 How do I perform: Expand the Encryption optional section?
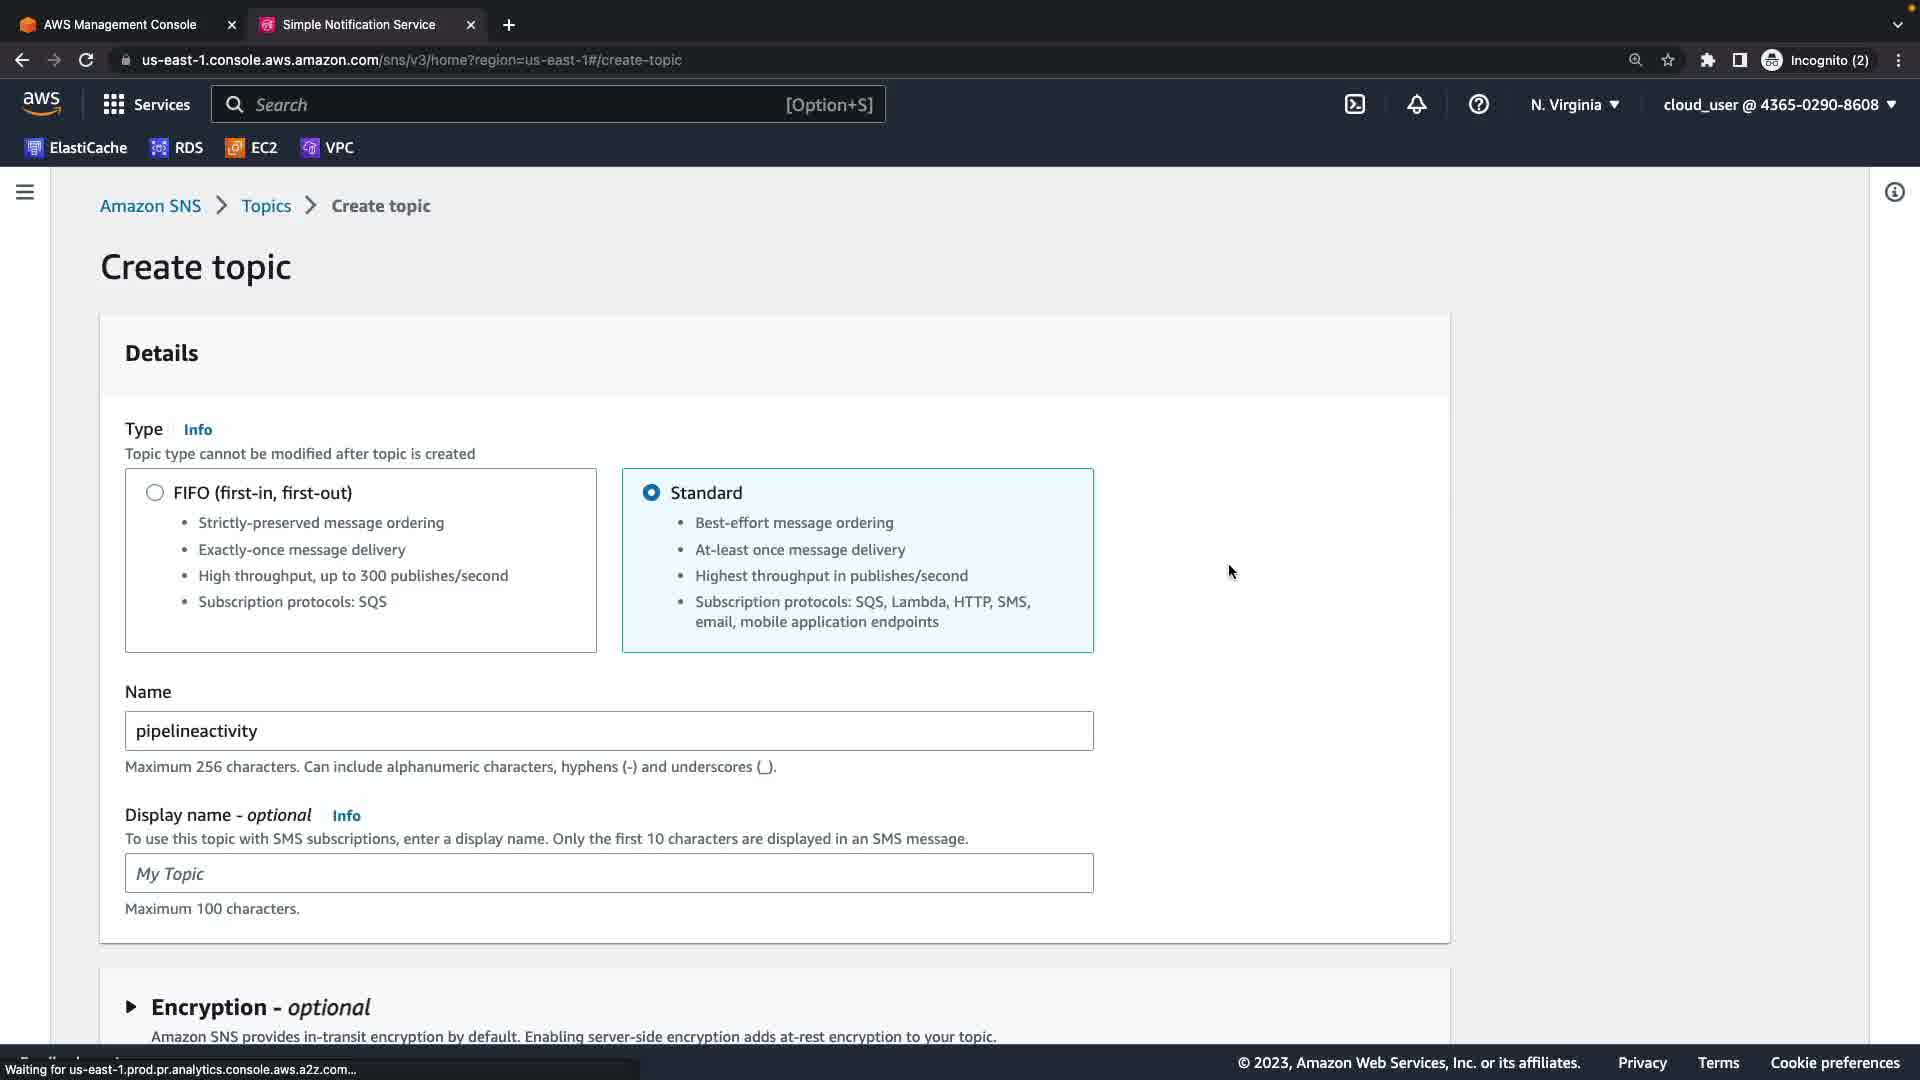coord(131,1007)
